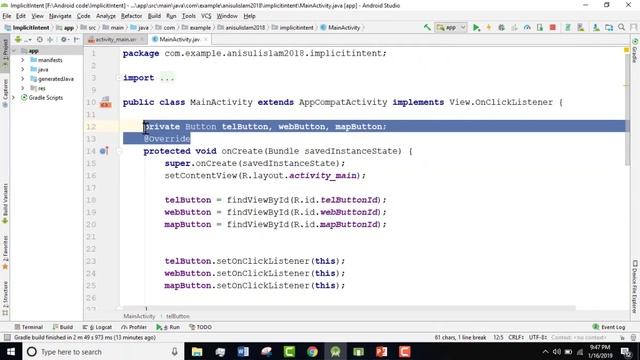Toggle the Run tool window
This screenshot has width=640, height=360.
168,327
